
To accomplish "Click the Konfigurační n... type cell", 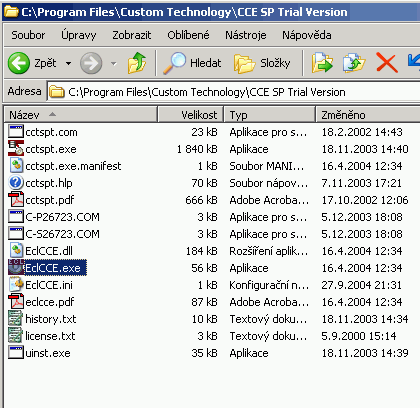I will pos(269,285).
